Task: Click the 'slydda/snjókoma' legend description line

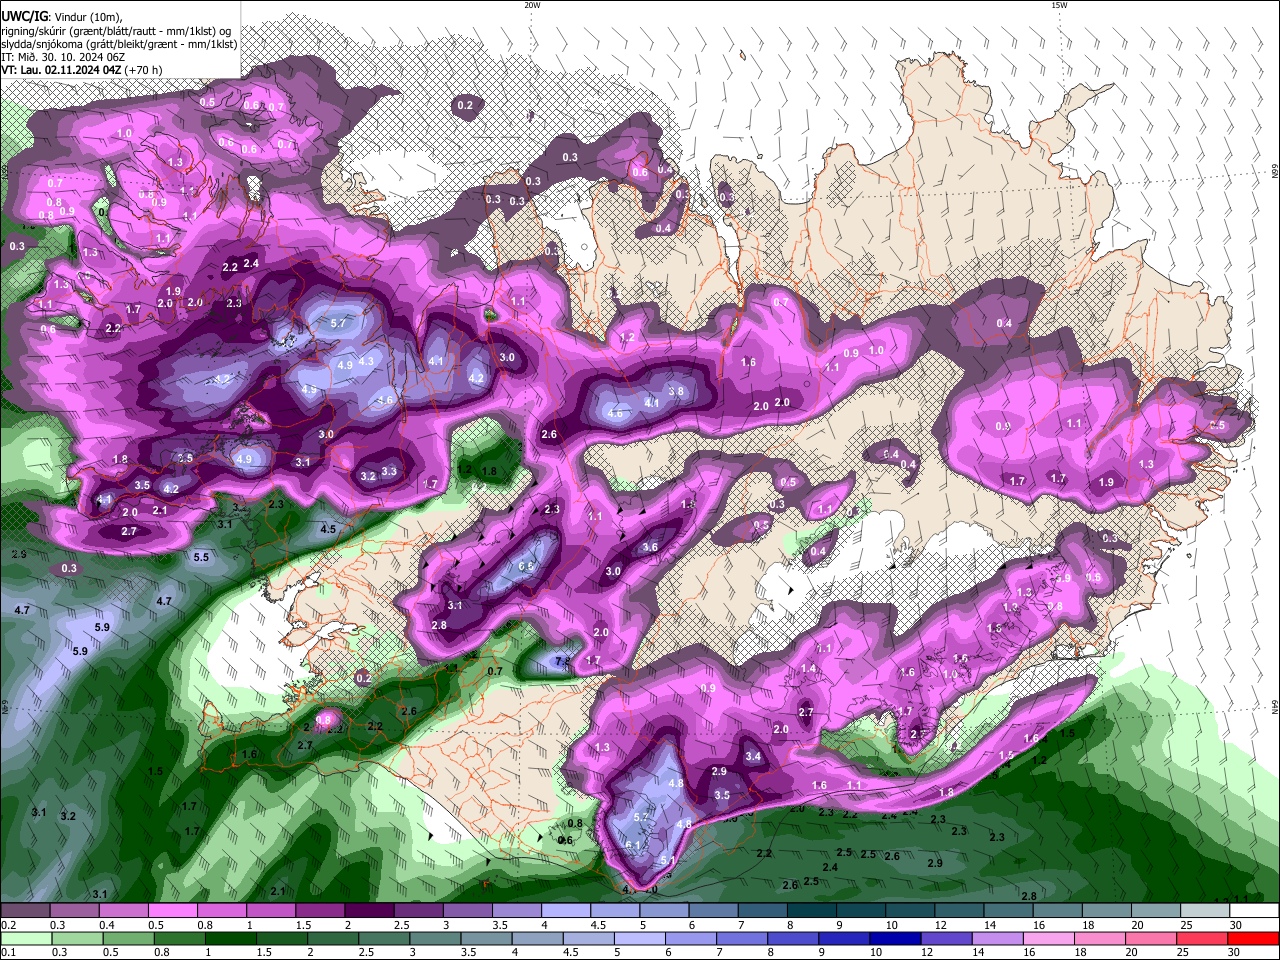Action: [120, 44]
